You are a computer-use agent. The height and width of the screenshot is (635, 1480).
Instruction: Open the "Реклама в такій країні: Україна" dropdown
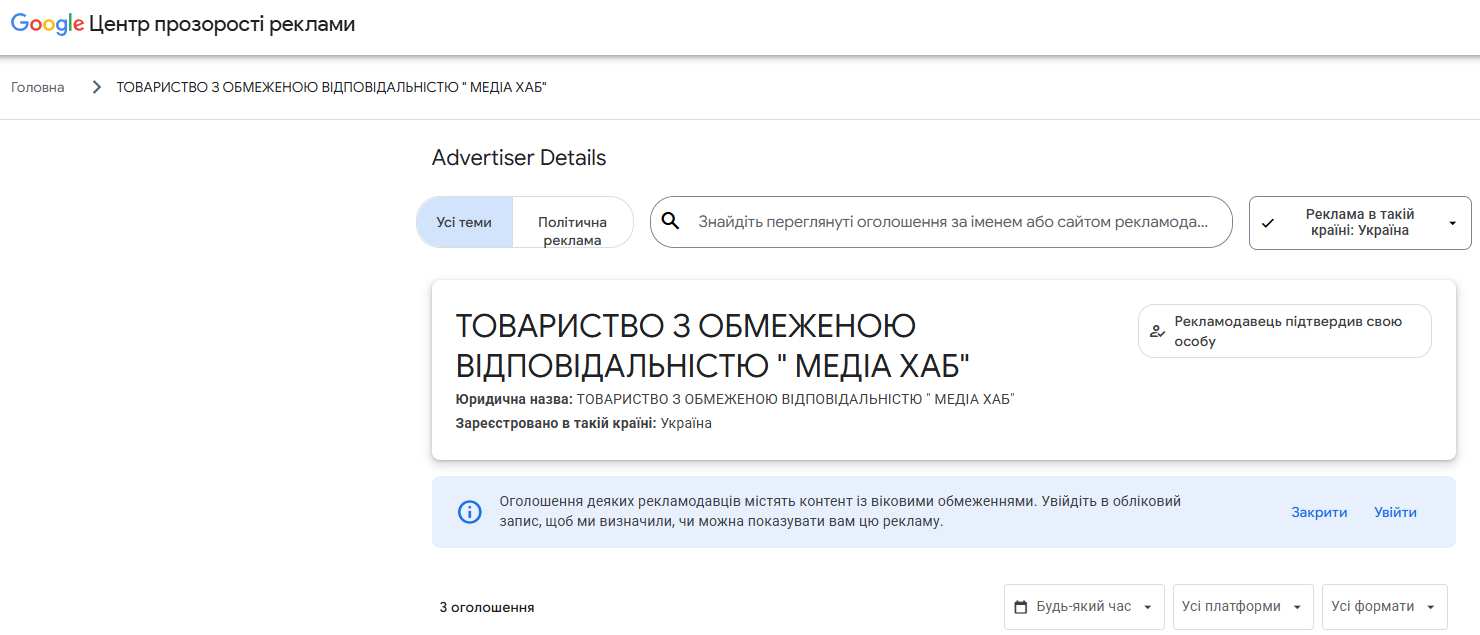coord(1360,222)
